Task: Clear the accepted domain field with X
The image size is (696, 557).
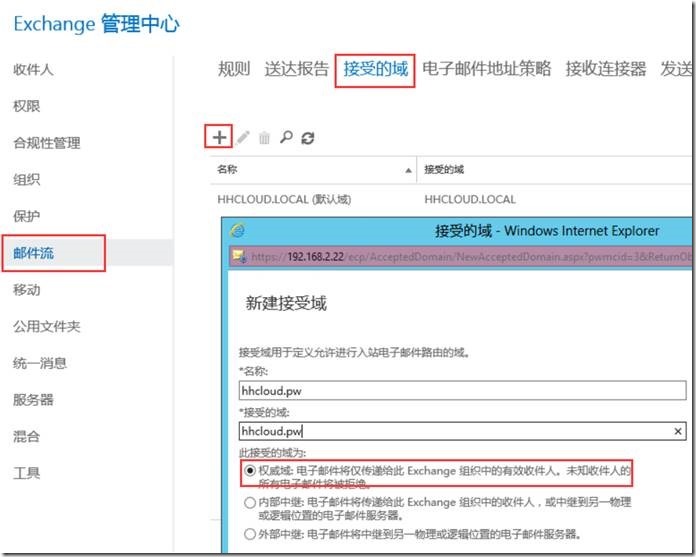Action: tap(678, 431)
